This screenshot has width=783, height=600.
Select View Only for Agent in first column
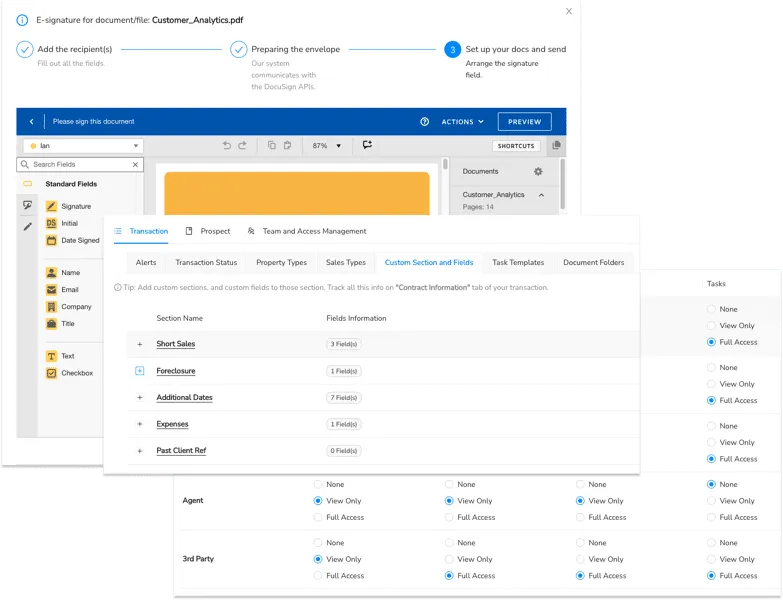(318, 501)
